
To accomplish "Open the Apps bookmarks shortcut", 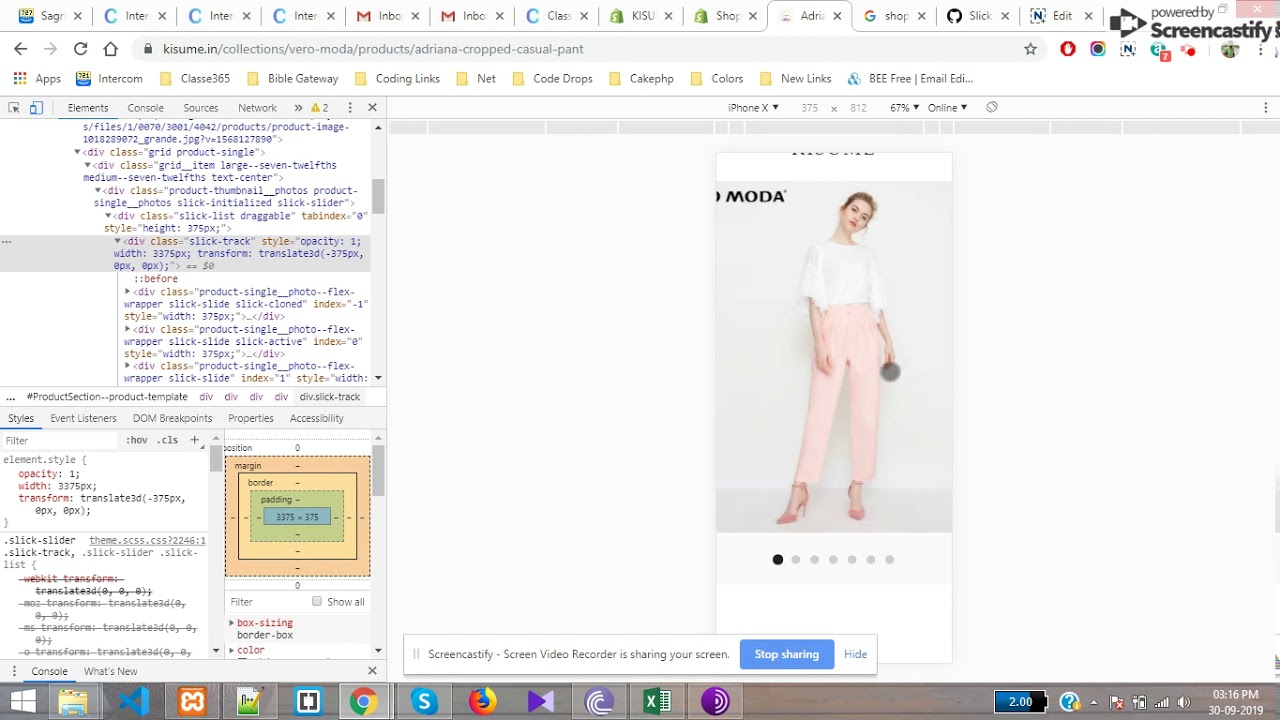I will pos(37,78).
